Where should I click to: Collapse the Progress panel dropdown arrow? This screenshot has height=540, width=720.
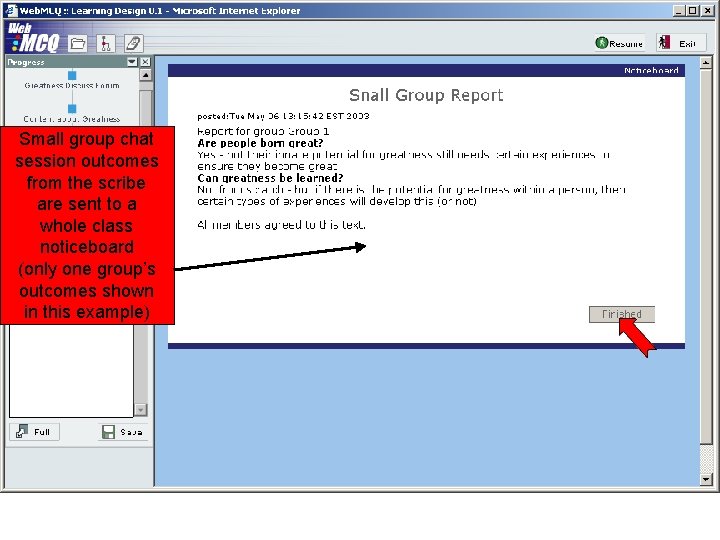tap(132, 62)
